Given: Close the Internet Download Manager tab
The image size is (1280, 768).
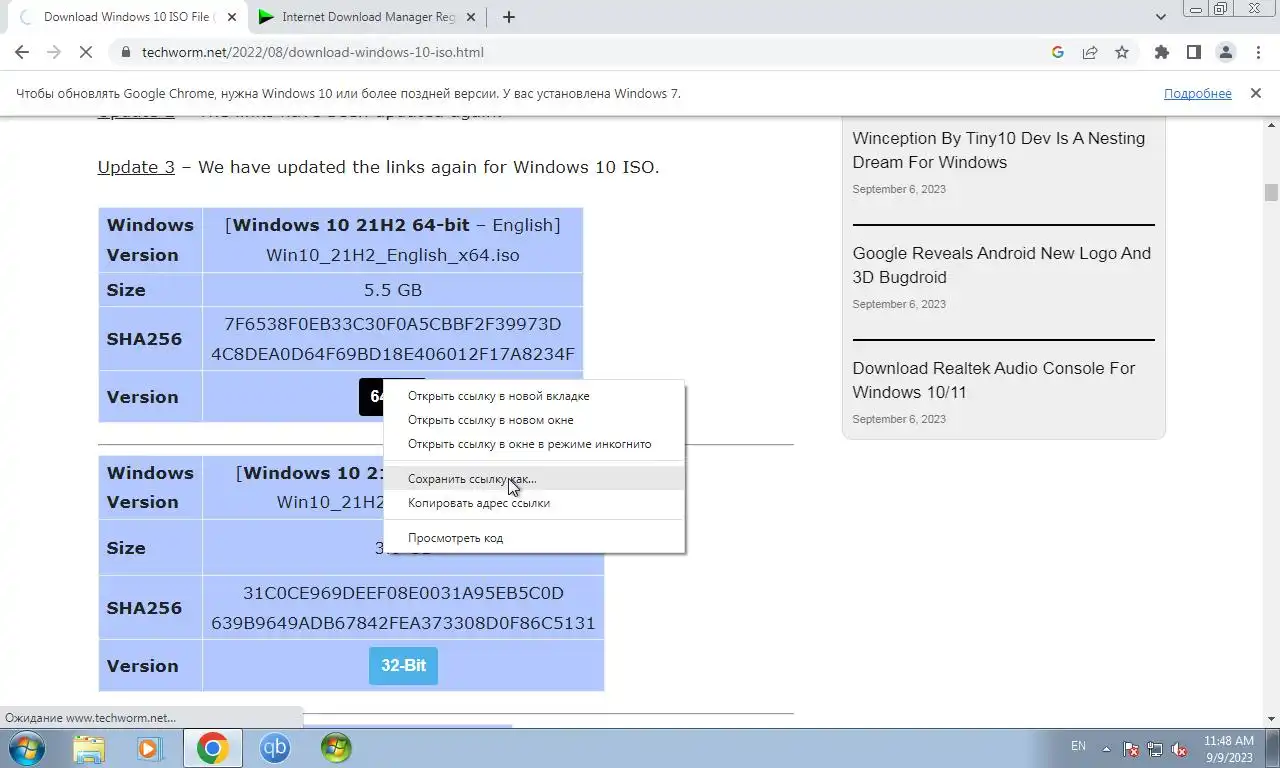Looking at the screenshot, I should click(471, 17).
